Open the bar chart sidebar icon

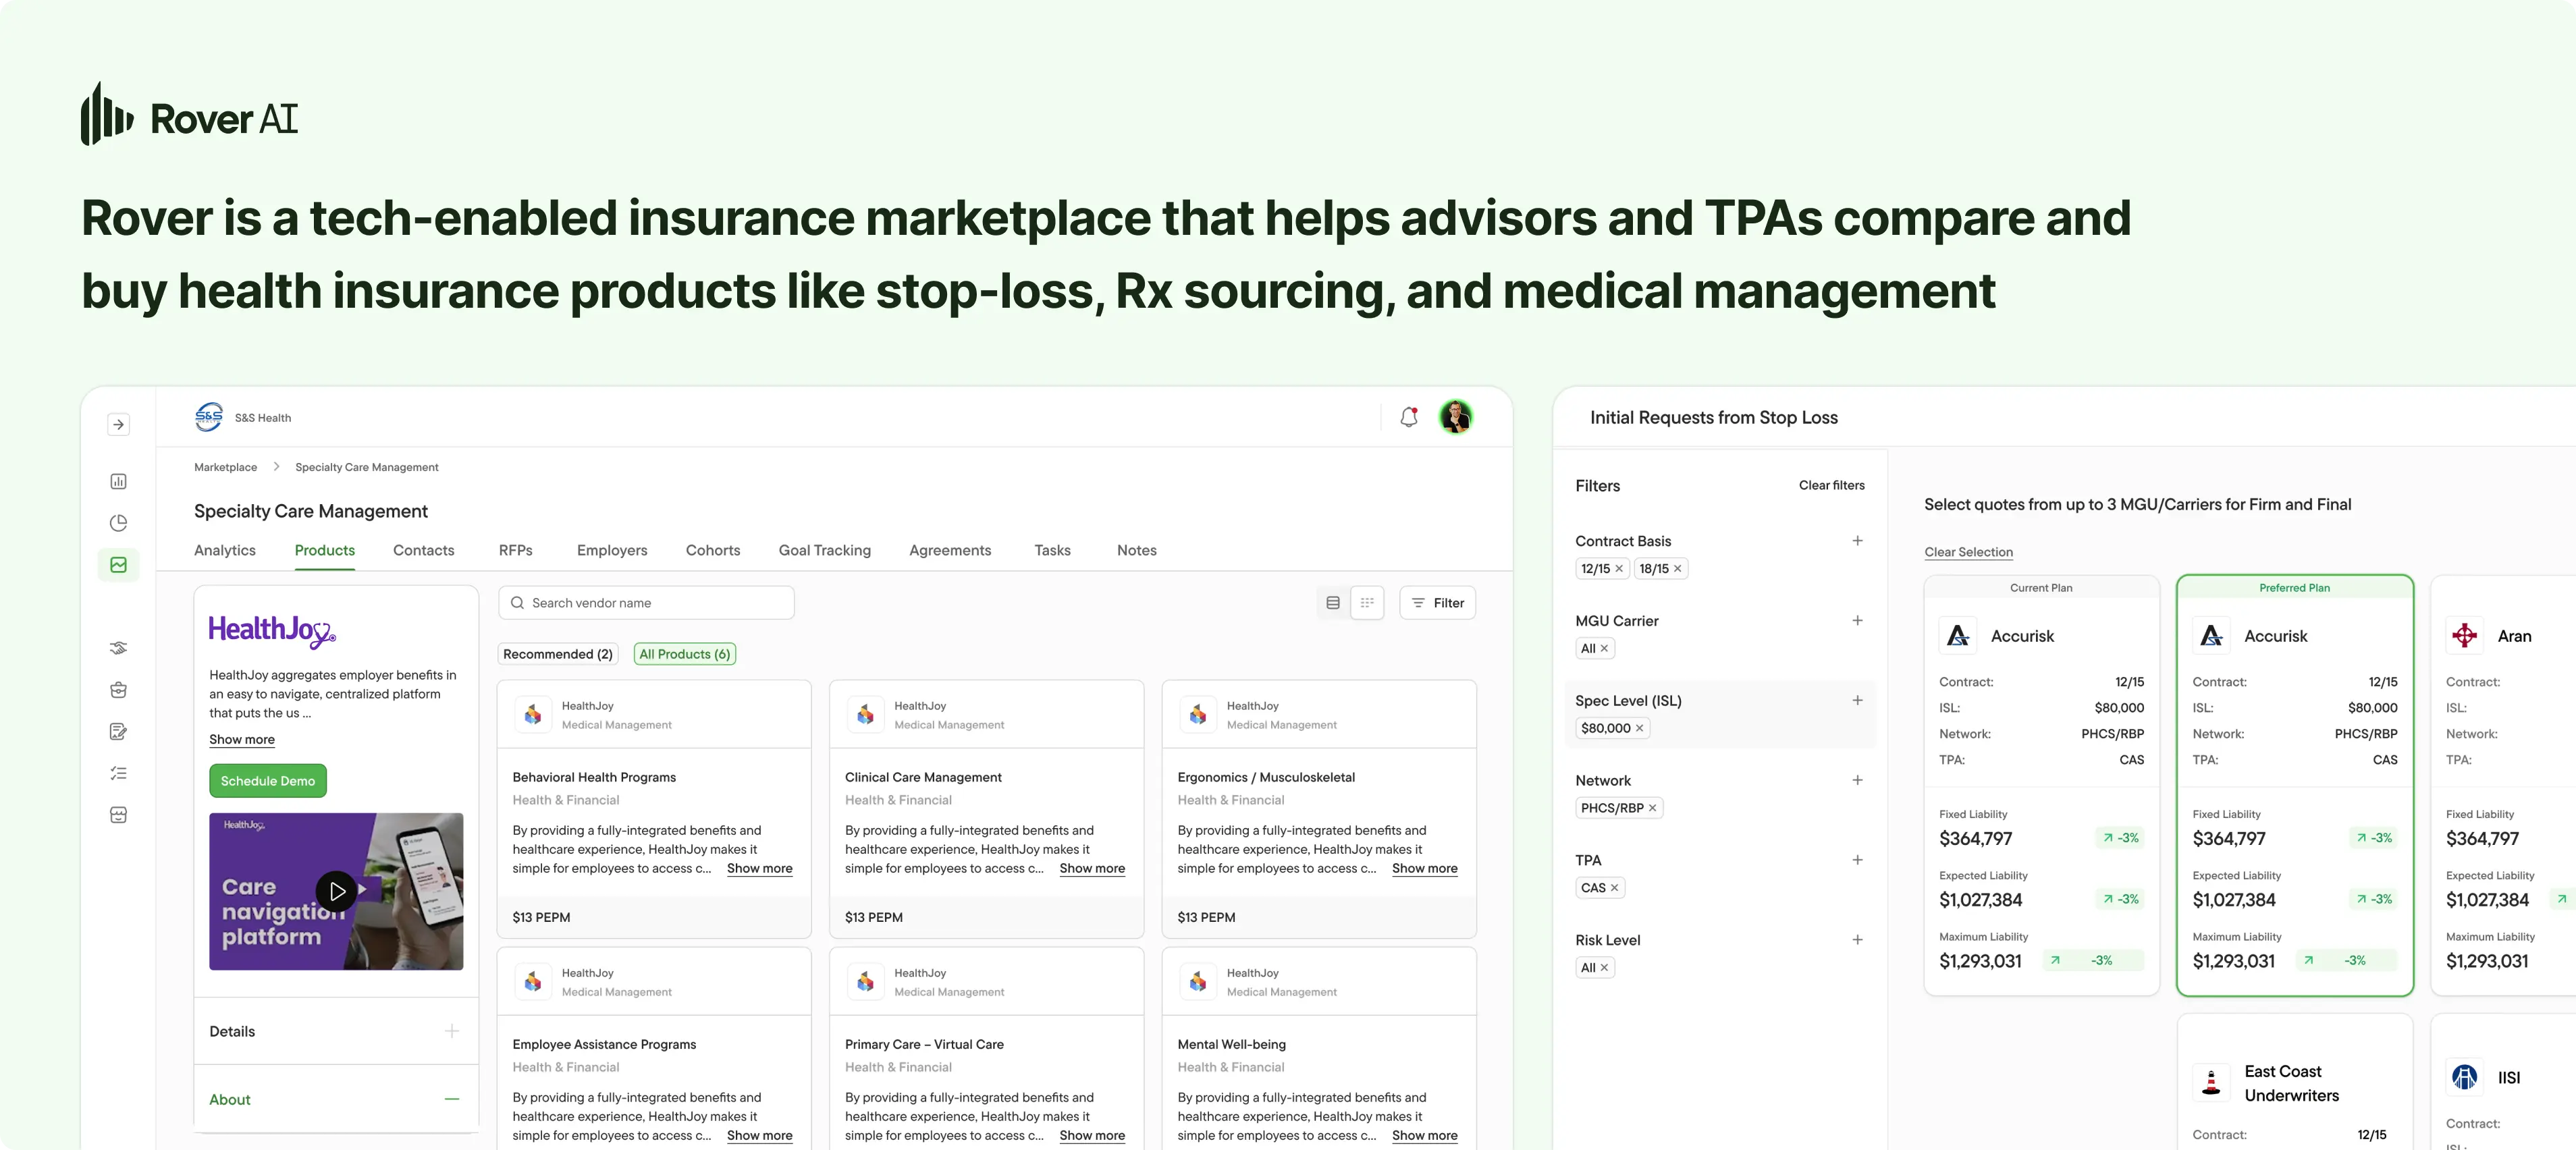click(x=118, y=481)
